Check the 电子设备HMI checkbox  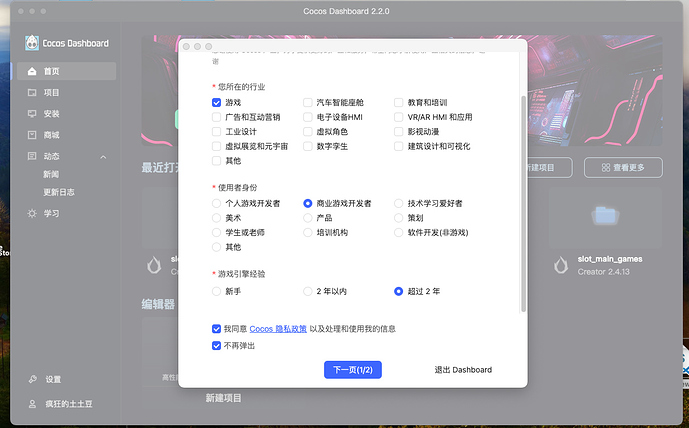[x=308, y=117]
